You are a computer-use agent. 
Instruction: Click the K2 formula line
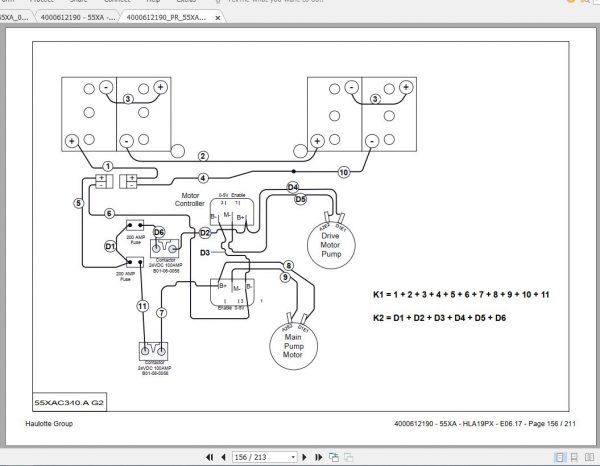(439, 318)
